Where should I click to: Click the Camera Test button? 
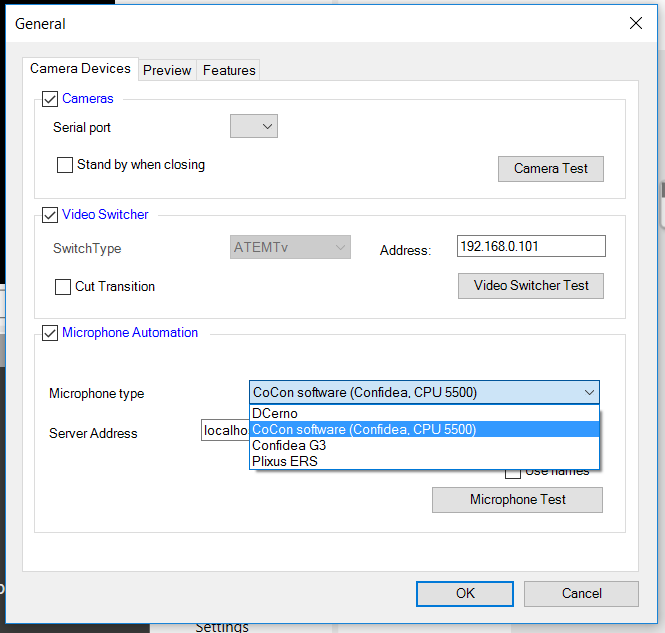[550, 169]
